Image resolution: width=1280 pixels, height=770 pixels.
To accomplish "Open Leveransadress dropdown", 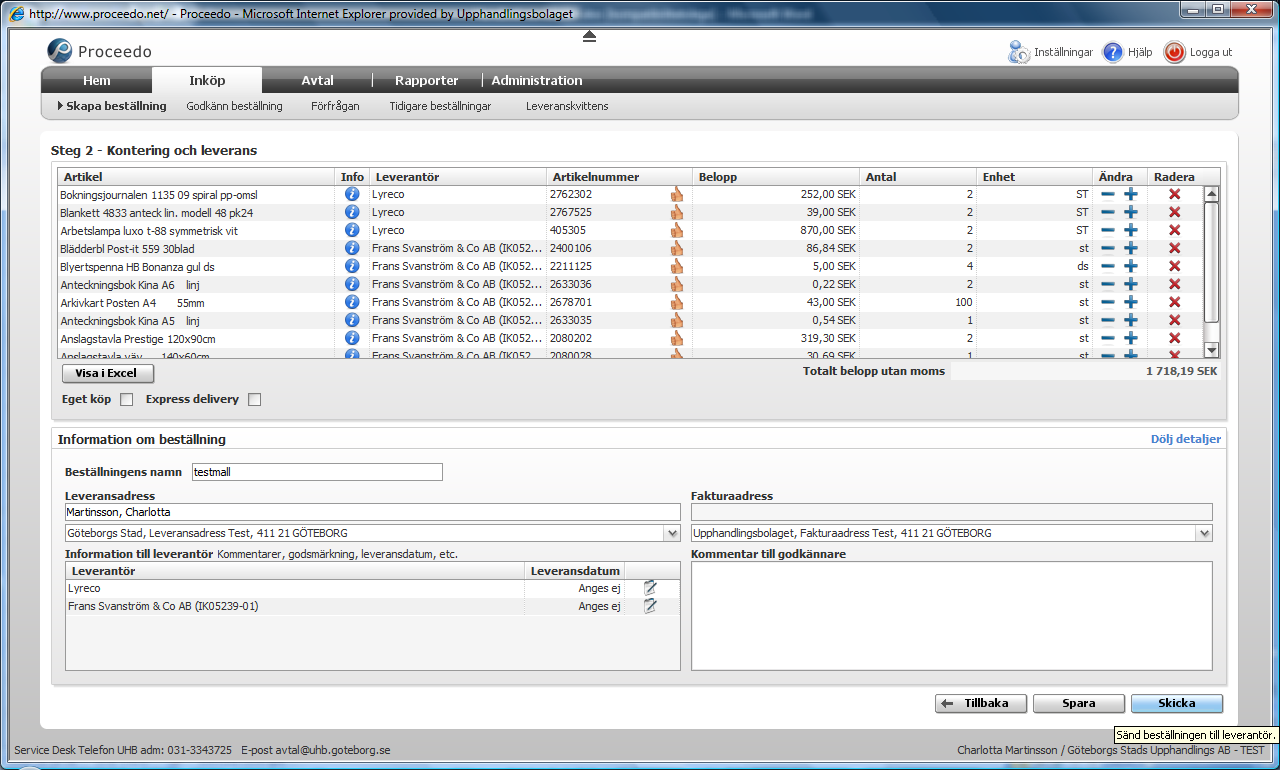I will [672, 534].
